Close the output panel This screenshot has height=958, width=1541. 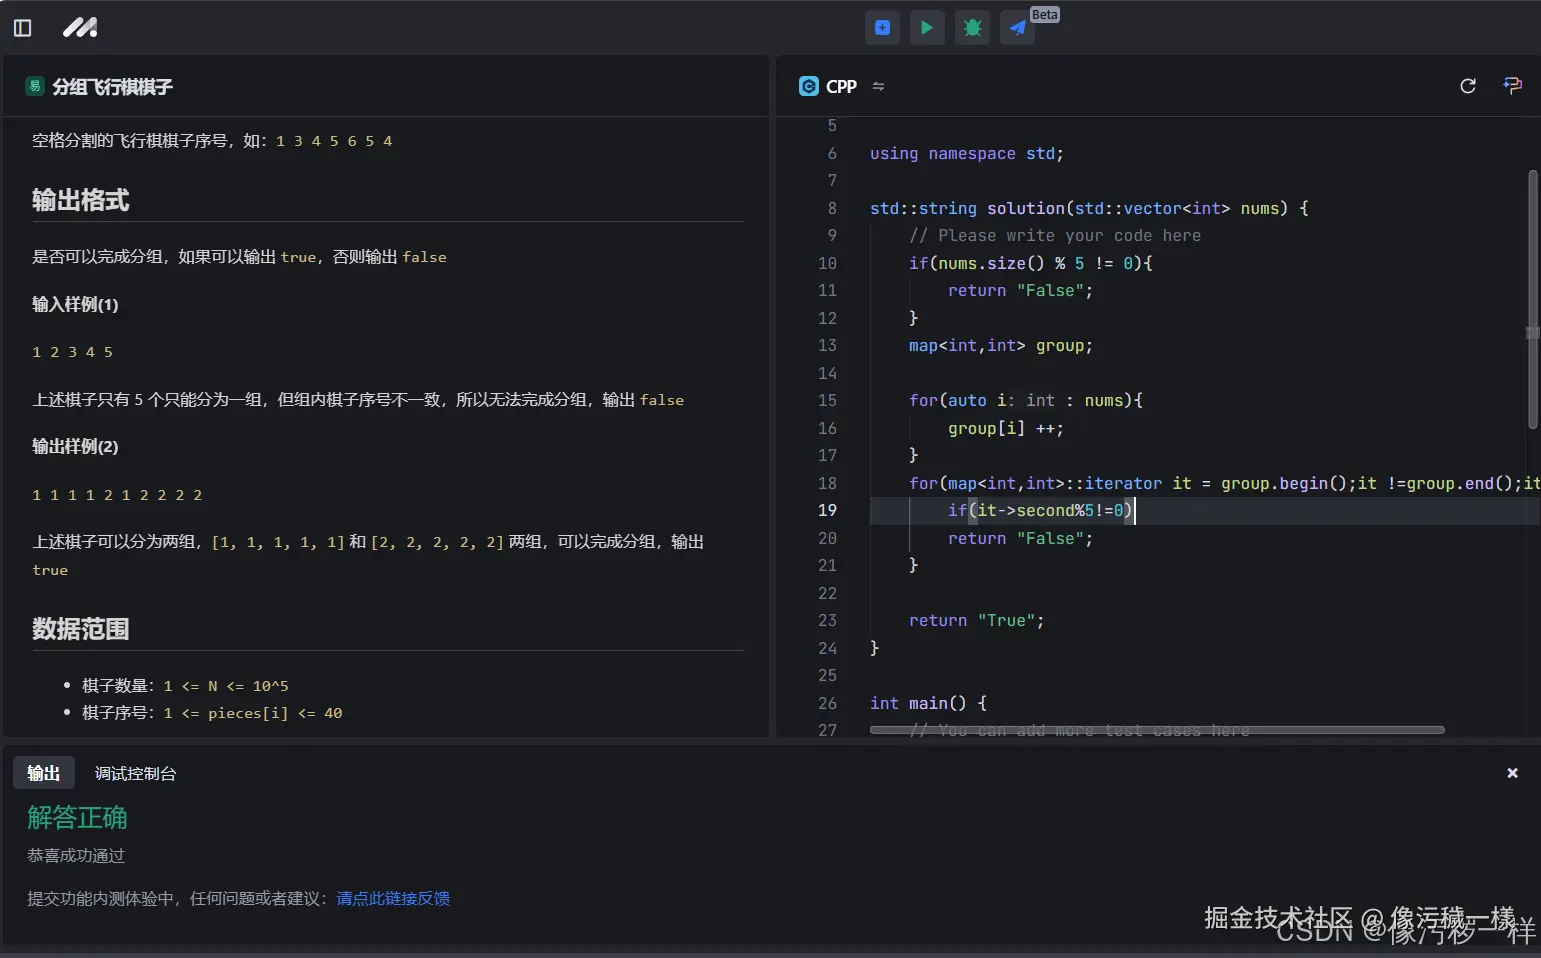click(1512, 773)
